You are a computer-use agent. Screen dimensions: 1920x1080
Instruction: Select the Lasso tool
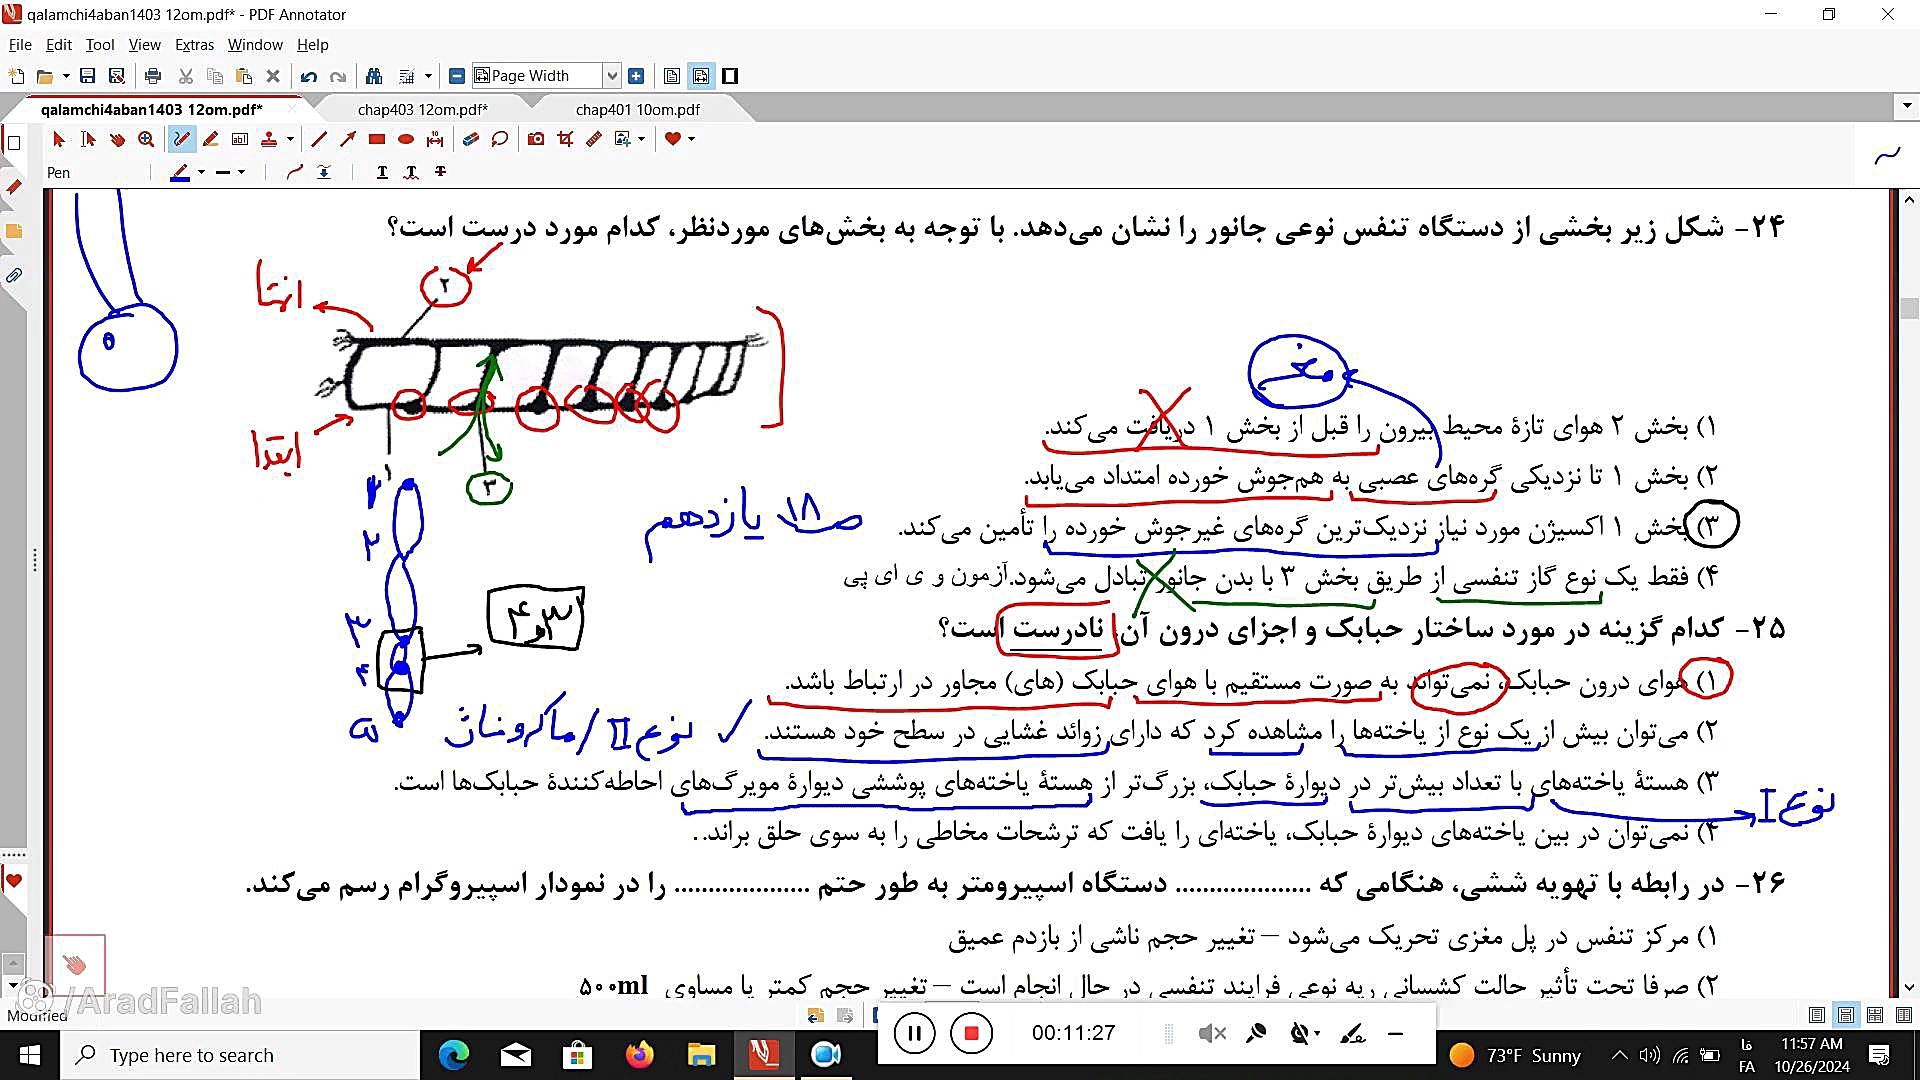500,139
